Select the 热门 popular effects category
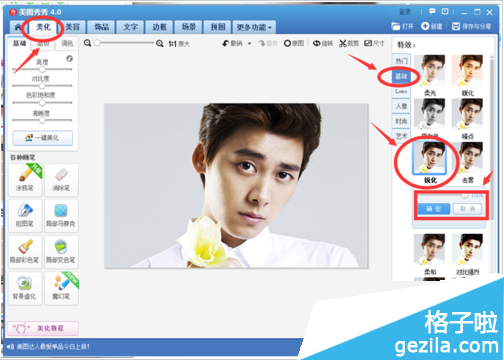Screen dimensions: 504x360 pyautogui.click(x=401, y=61)
